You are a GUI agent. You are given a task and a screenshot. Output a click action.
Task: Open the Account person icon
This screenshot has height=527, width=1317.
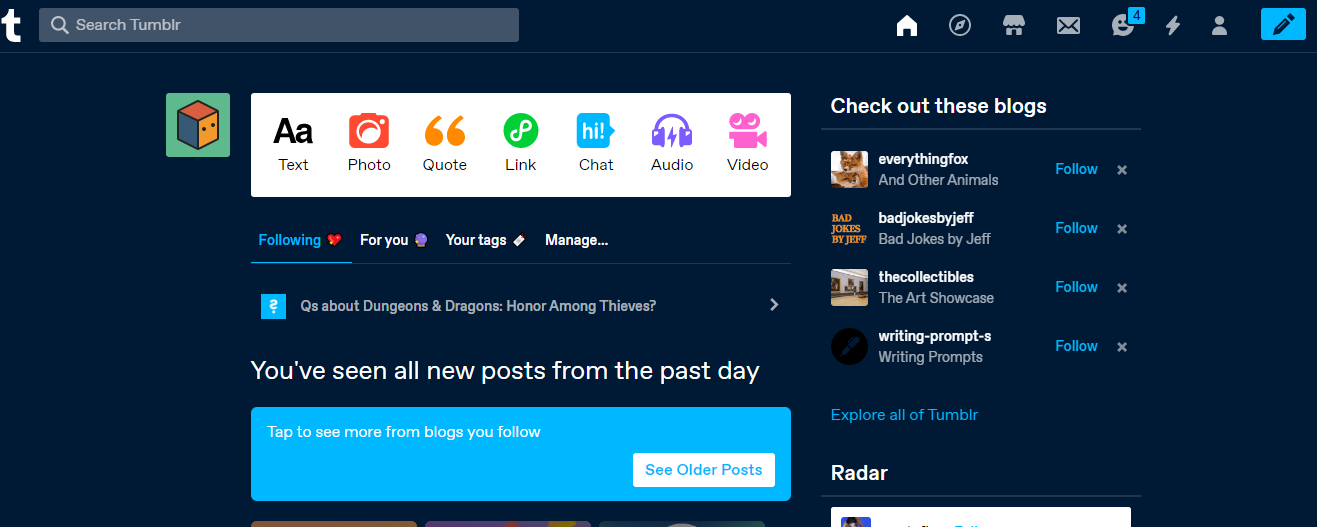pos(1219,26)
